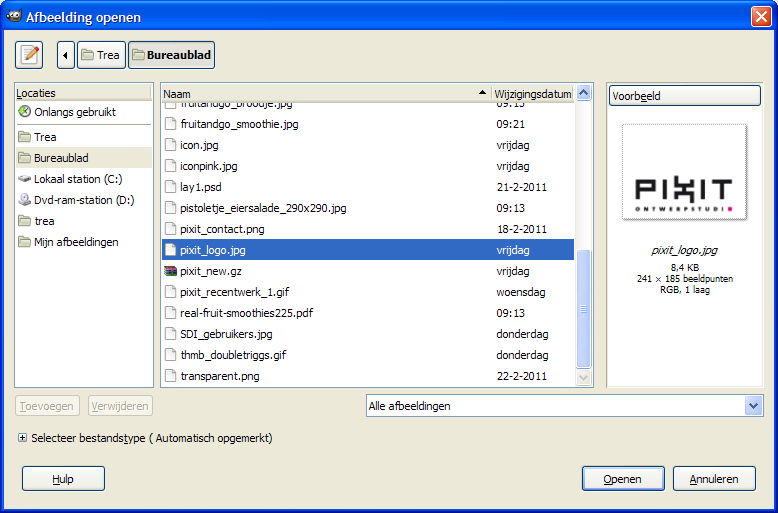Image resolution: width=778 pixels, height=513 pixels.
Task: Select pixit_logo.jpg file
Action: tap(368, 250)
